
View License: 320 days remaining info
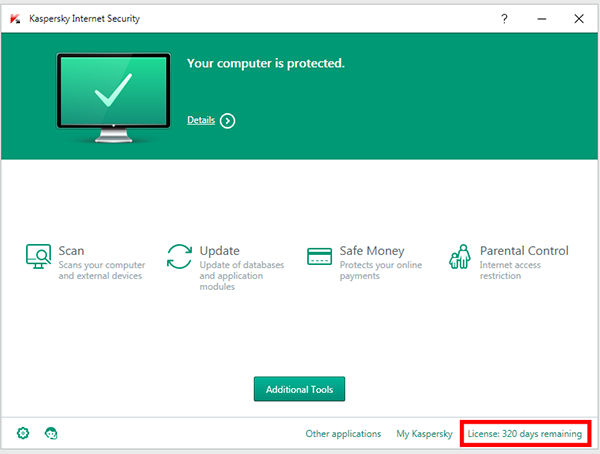(x=524, y=434)
